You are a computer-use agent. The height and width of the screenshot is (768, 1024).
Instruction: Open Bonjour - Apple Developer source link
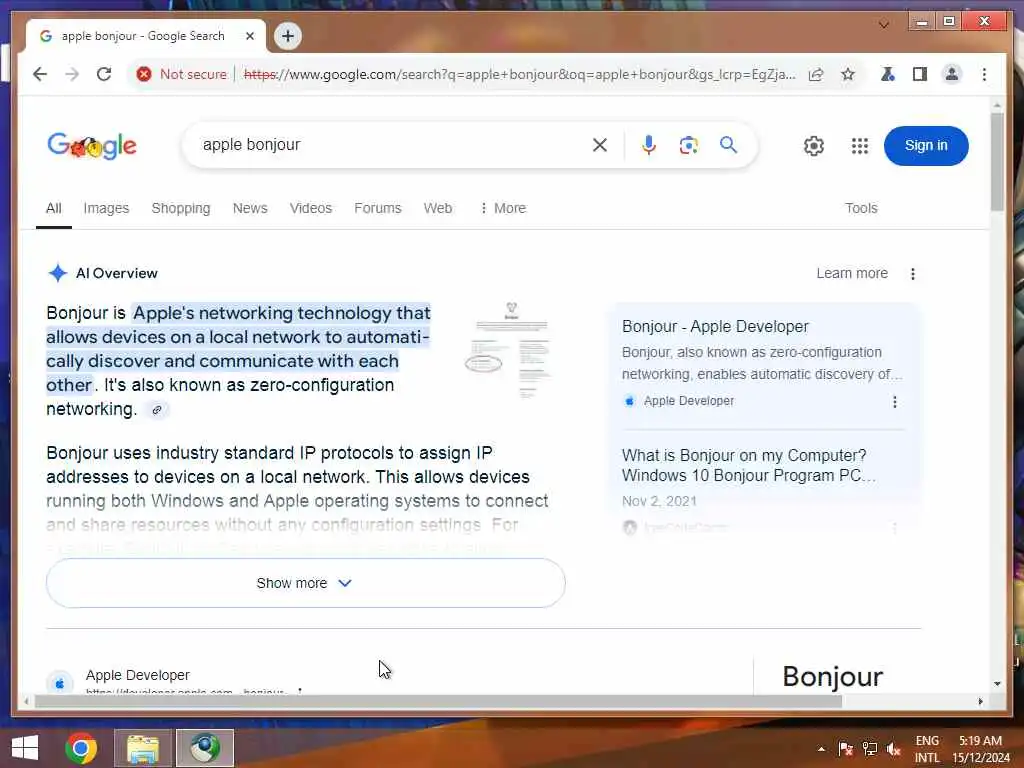point(714,327)
